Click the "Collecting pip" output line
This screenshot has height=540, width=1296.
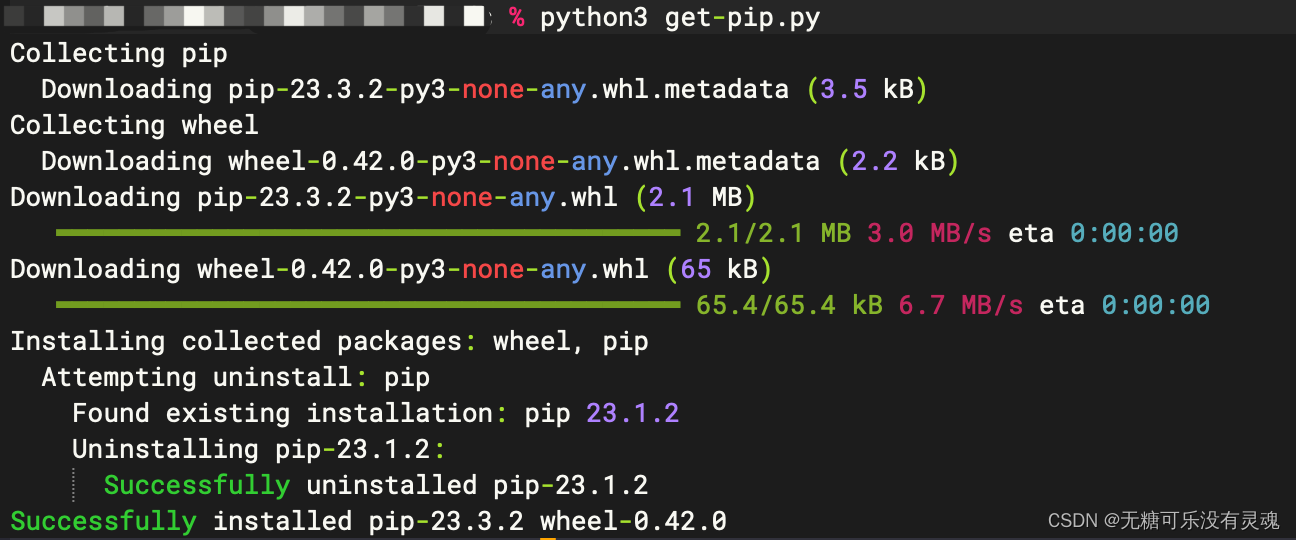coord(119,53)
